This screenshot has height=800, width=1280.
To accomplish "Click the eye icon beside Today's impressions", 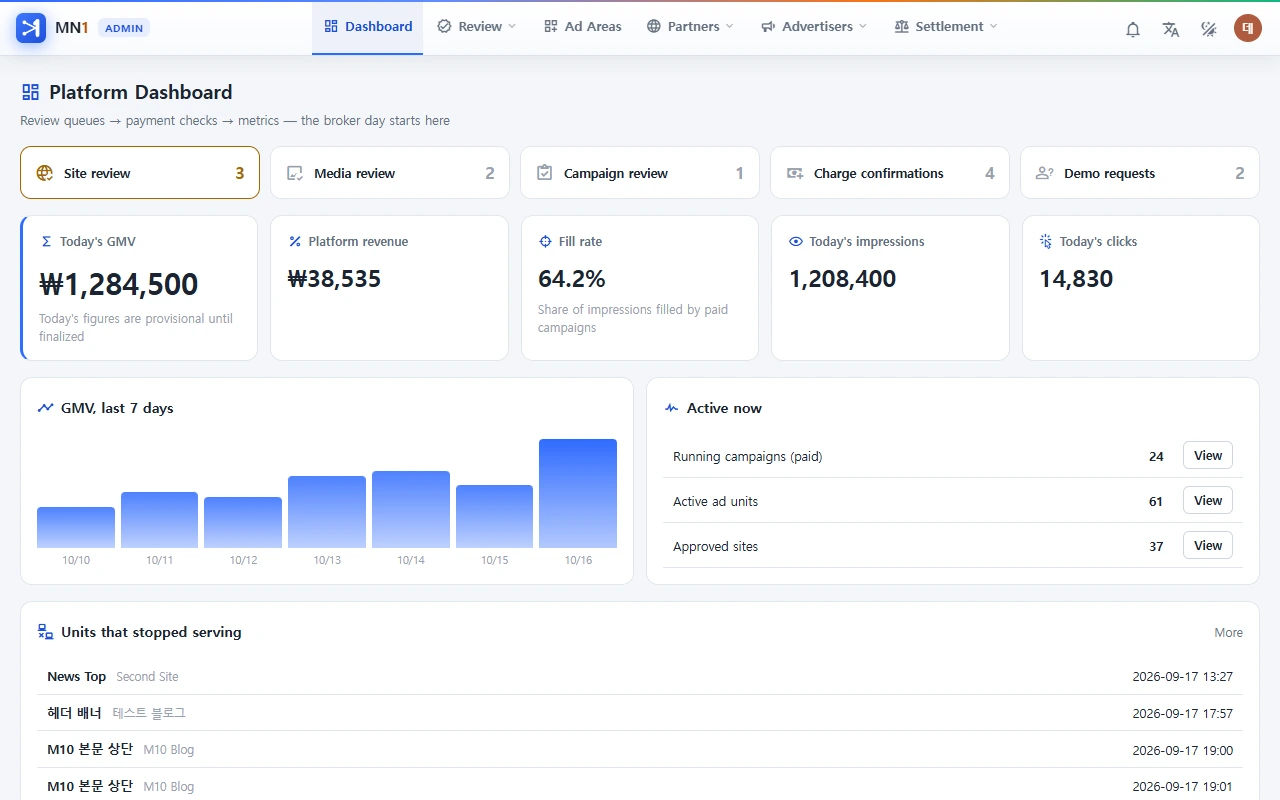I will point(796,241).
